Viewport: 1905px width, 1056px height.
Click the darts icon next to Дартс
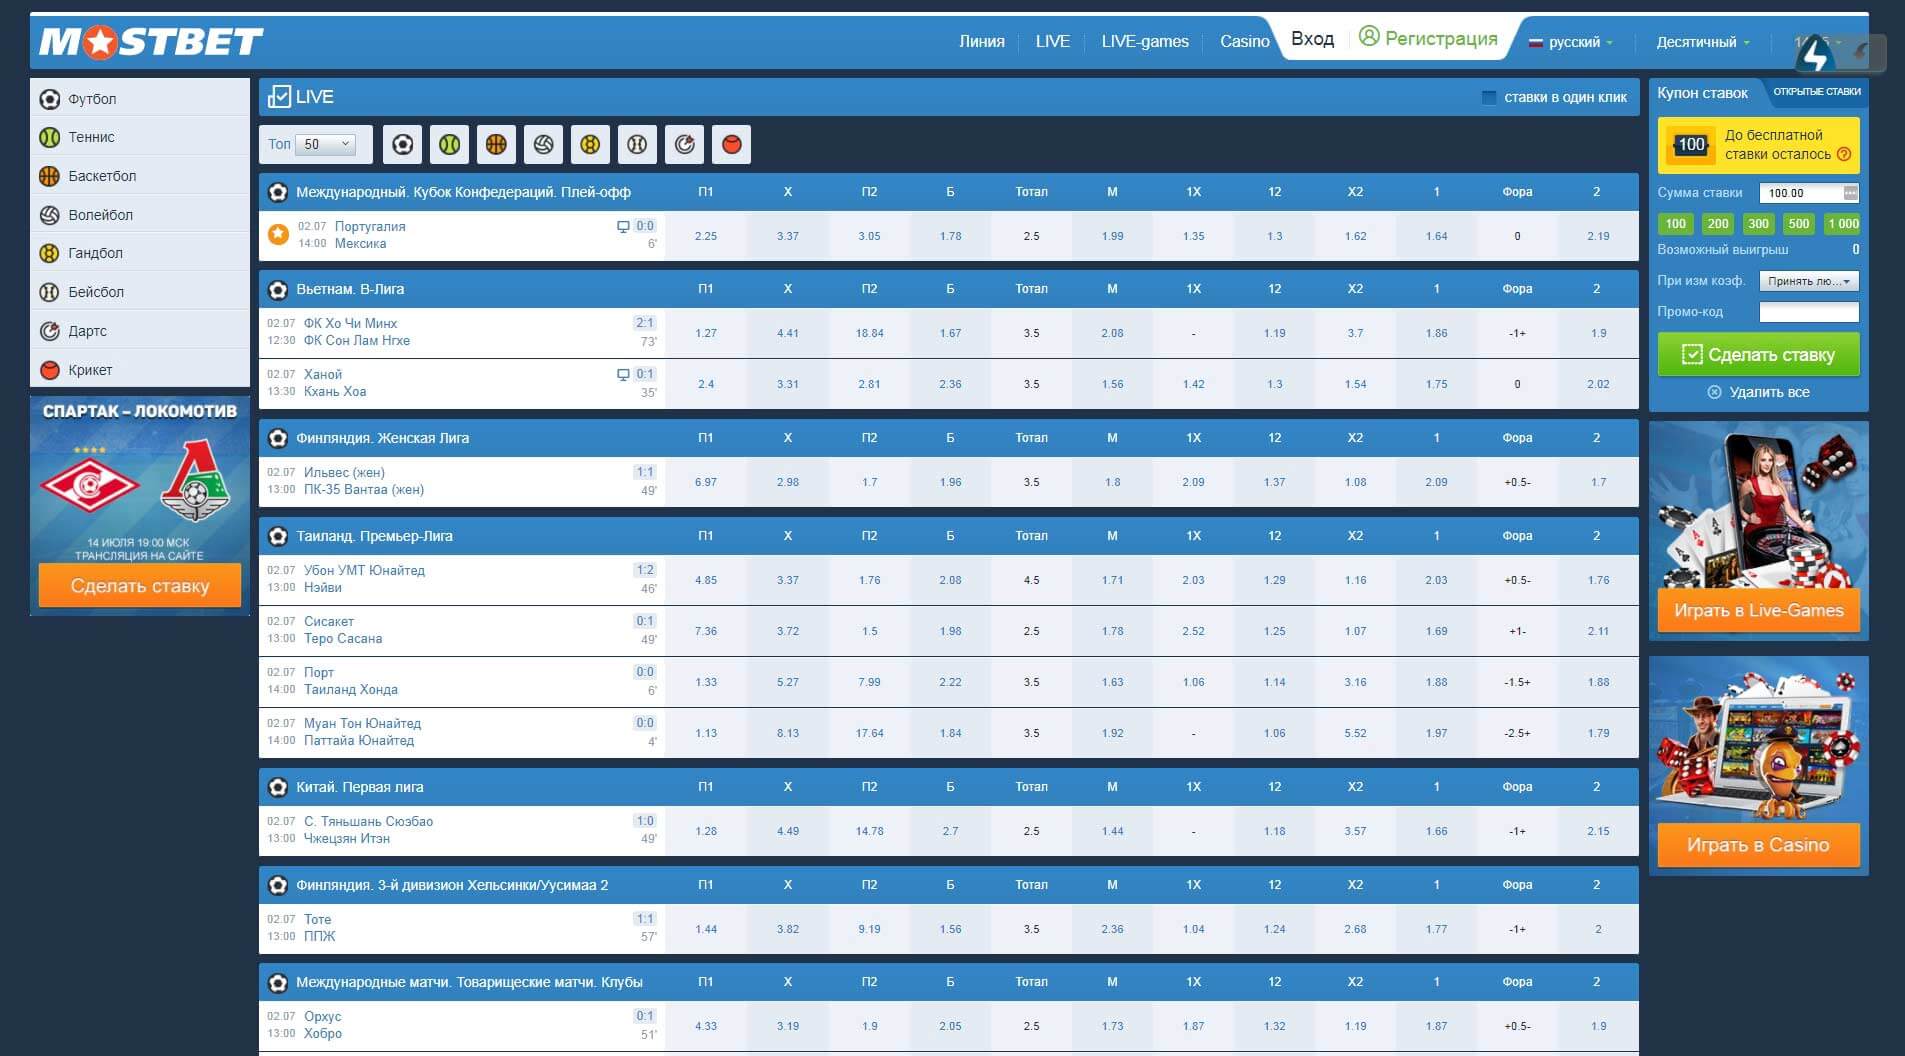pyautogui.click(x=49, y=331)
